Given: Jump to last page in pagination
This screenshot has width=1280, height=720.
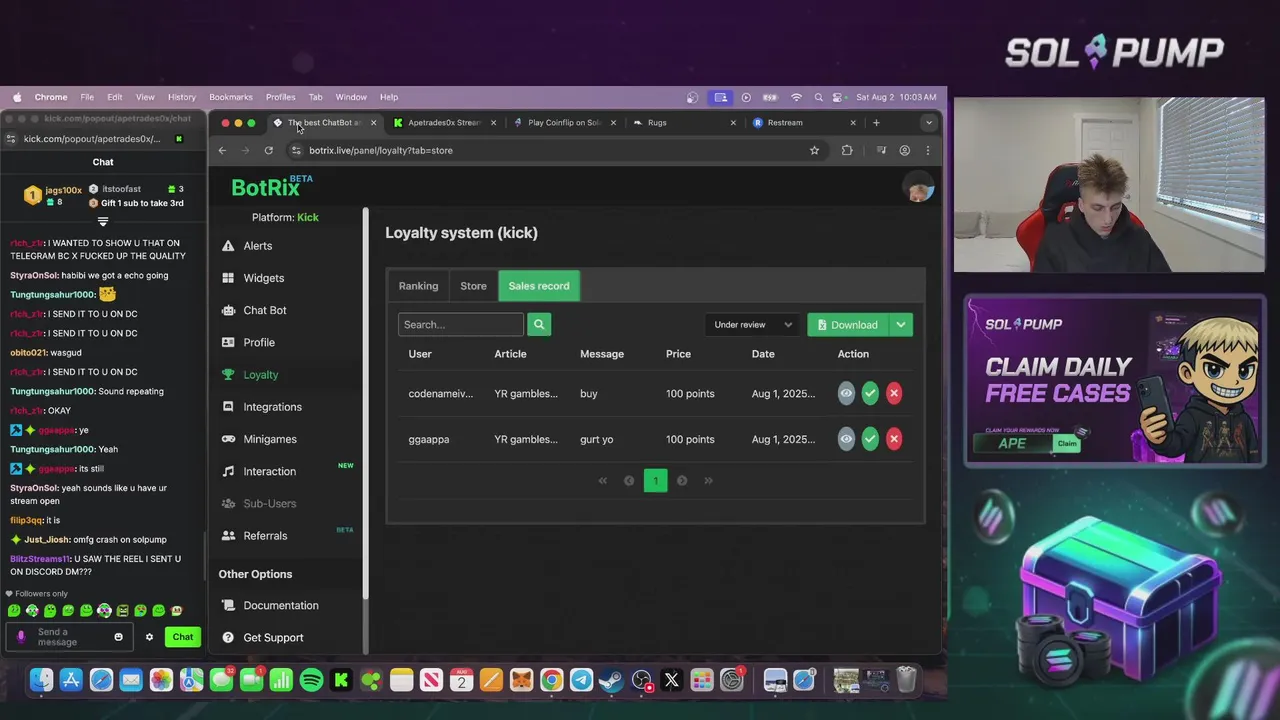Looking at the screenshot, I should point(708,481).
